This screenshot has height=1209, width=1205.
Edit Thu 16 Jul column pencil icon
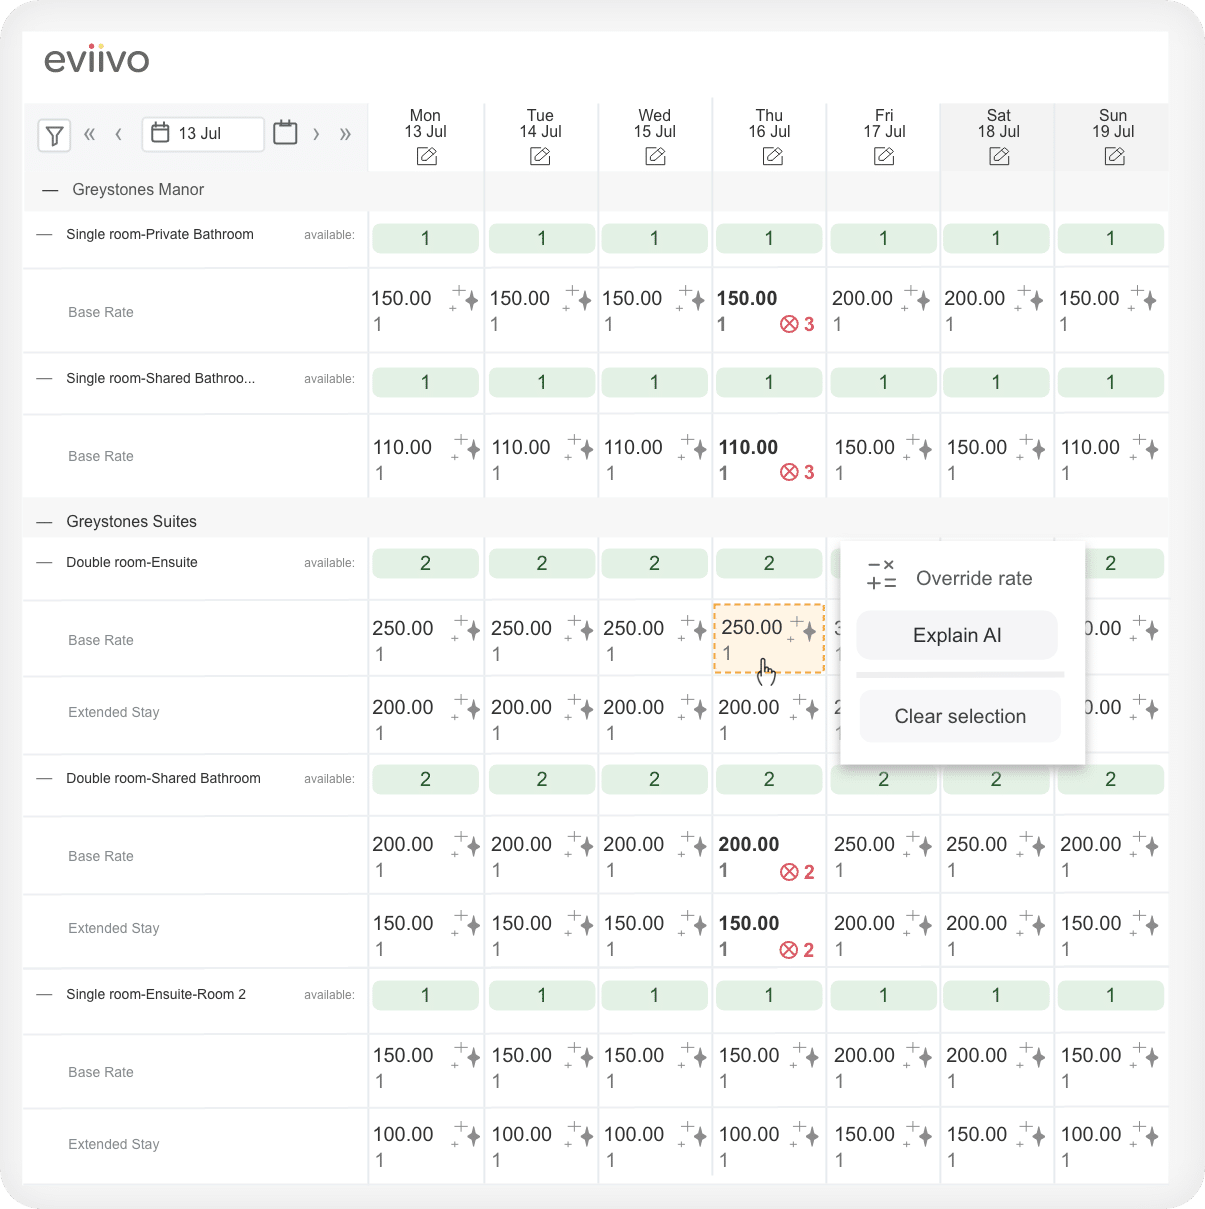772,156
